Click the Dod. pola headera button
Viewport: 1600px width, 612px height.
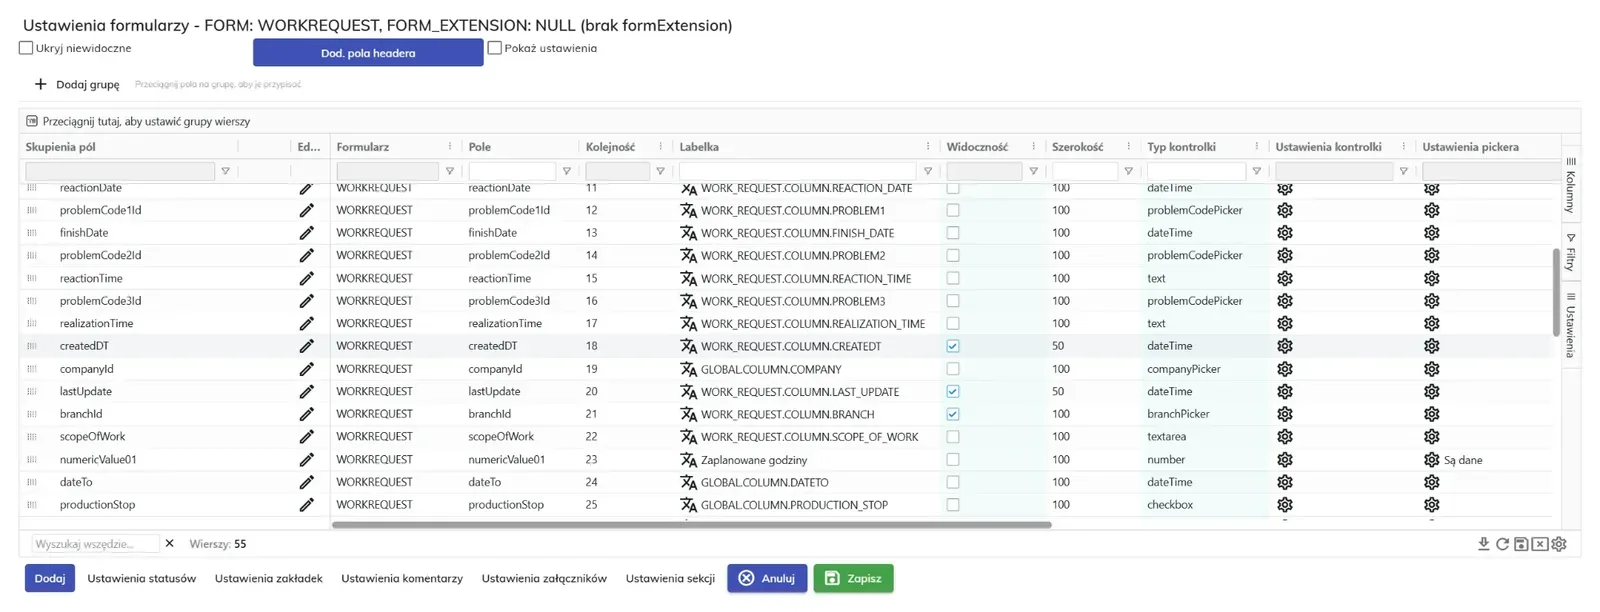pos(368,53)
